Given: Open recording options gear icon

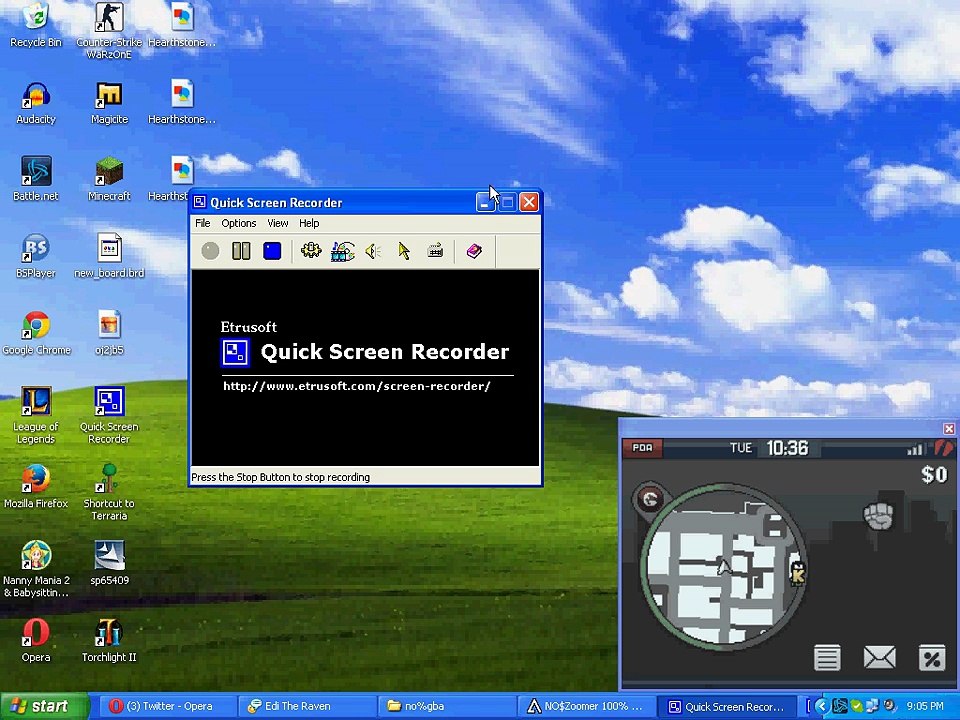Looking at the screenshot, I should pos(311,251).
